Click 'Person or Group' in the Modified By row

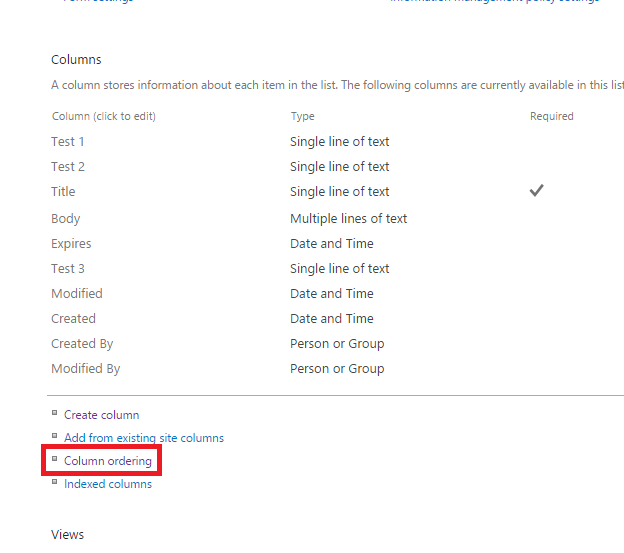[x=337, y=369]
